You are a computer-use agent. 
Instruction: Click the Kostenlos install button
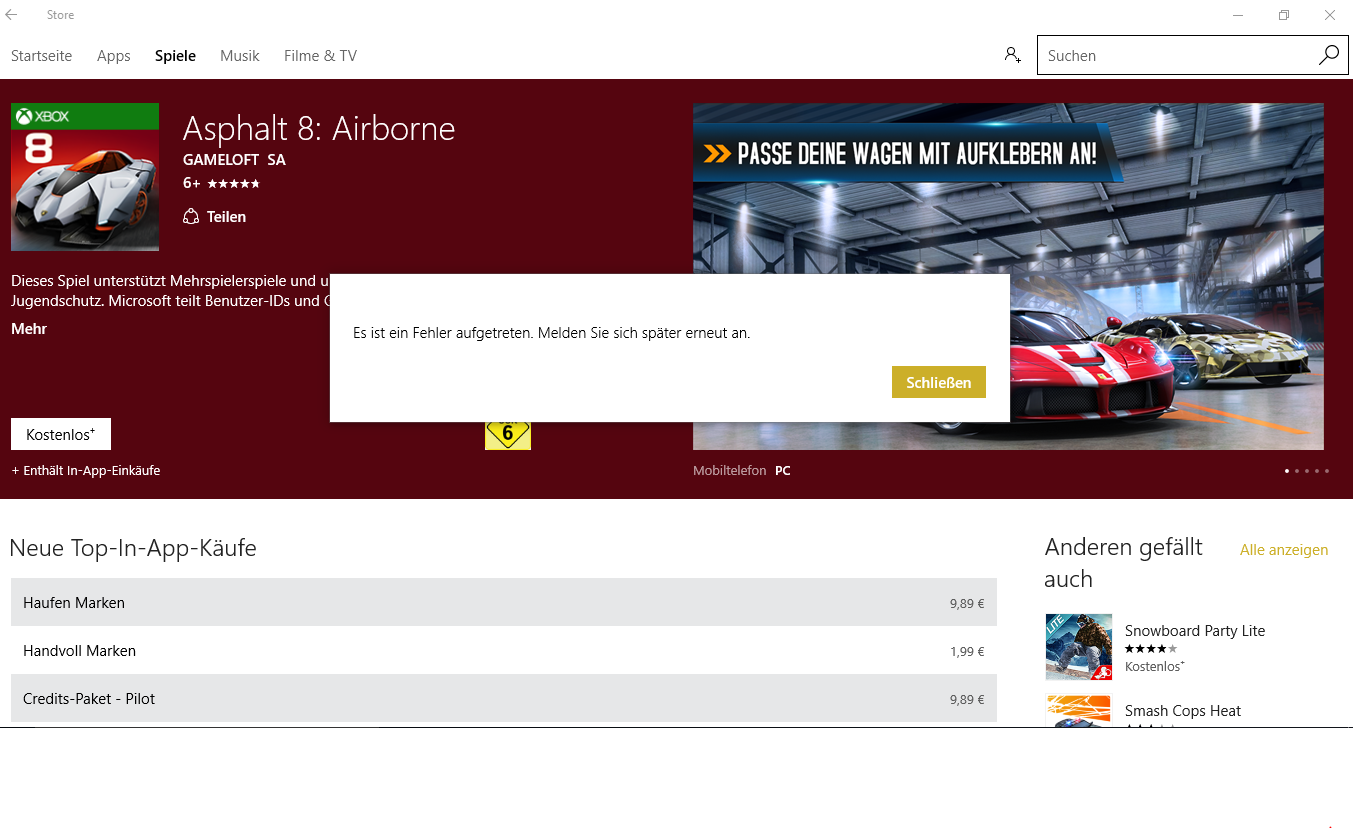61,434
